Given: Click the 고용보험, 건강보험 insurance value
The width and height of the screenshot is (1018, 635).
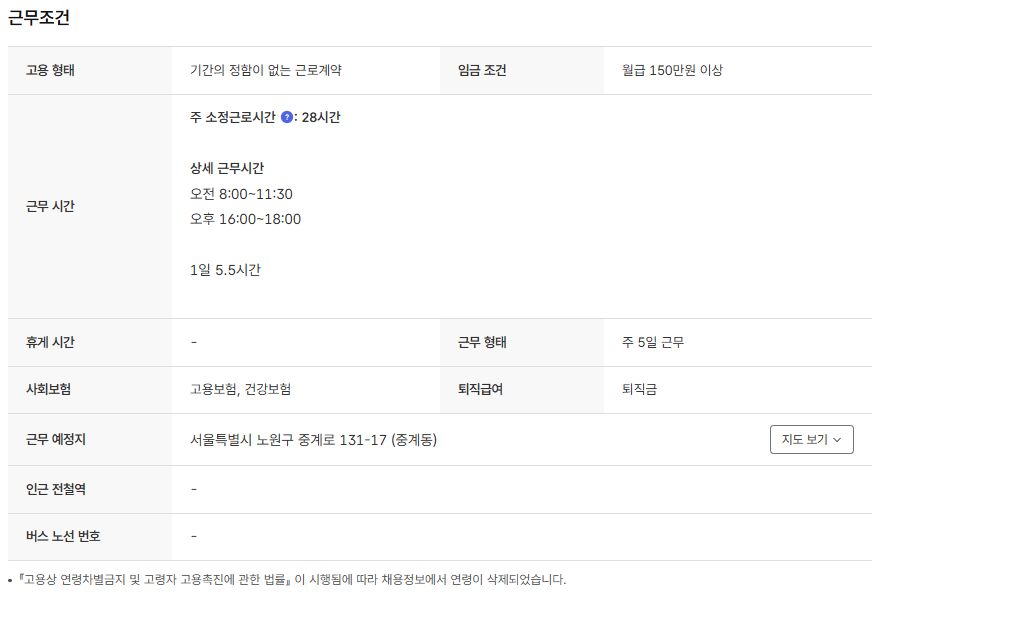Looking at the screenshot, I should pyautogui.click(x=240, y=390).
